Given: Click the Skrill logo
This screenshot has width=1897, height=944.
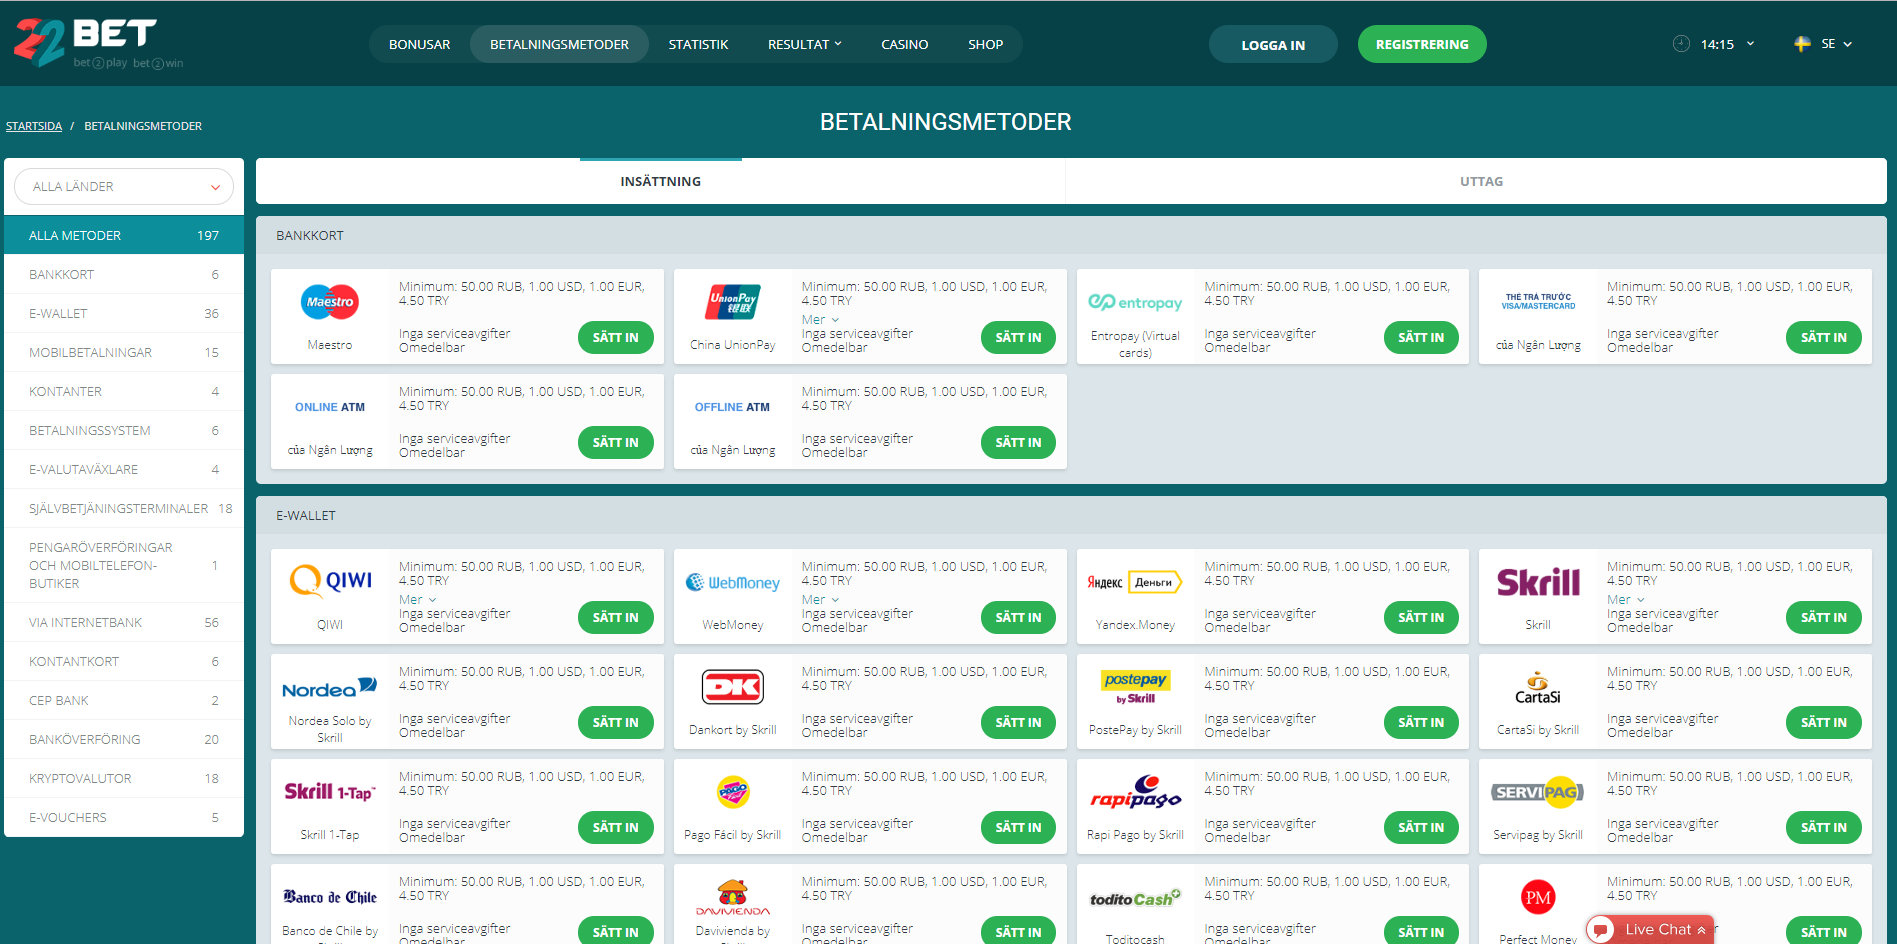Looking at the screenshot, I should pos(1538,582).
